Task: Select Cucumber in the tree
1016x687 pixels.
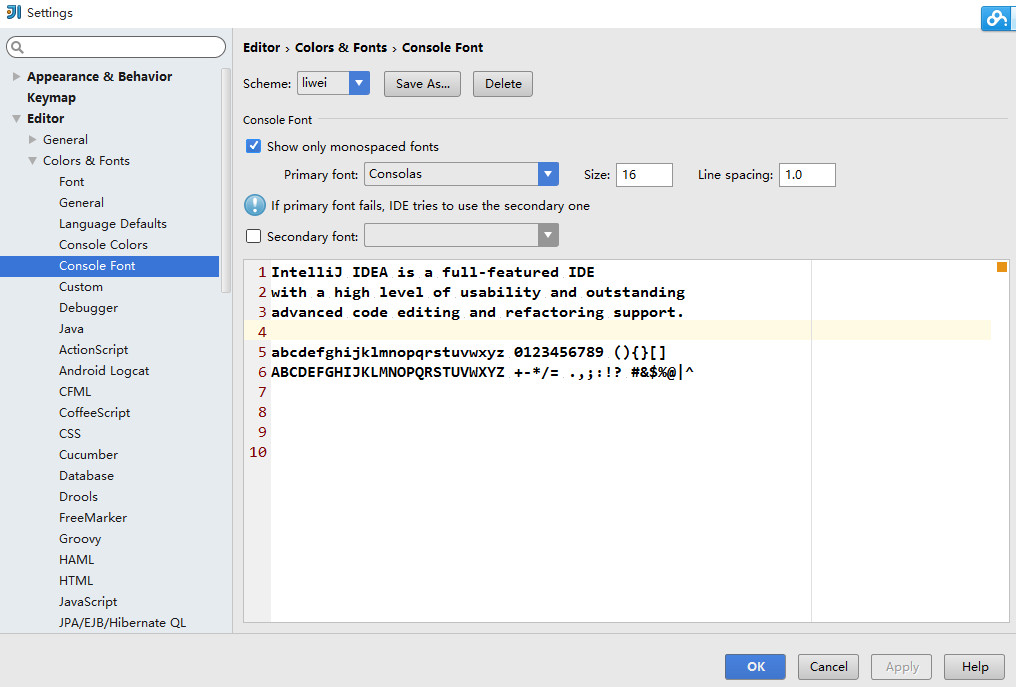Action: (88, 454)
